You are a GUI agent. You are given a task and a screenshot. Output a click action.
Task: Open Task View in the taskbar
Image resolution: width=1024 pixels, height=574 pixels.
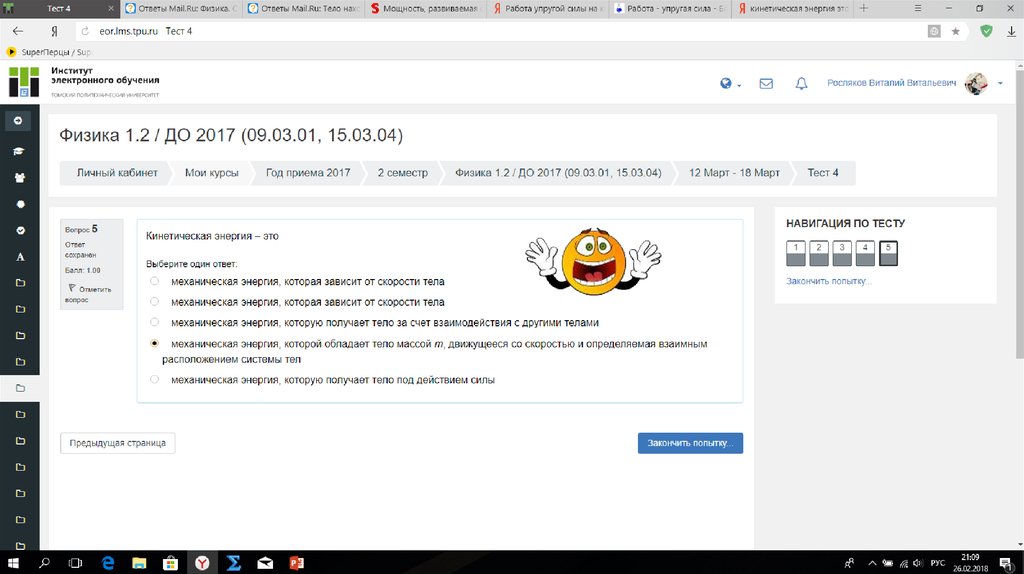[x=75, y=562]
